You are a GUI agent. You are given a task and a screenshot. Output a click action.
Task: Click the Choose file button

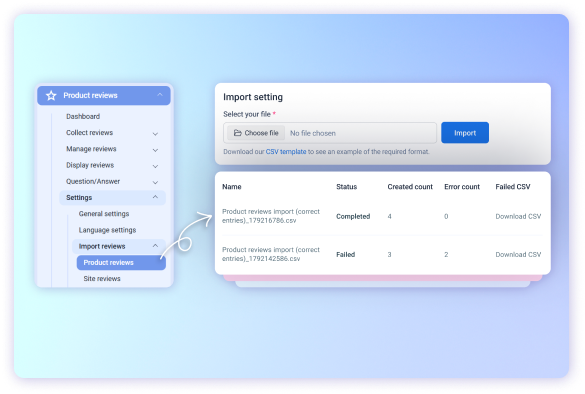click(256, 133)
